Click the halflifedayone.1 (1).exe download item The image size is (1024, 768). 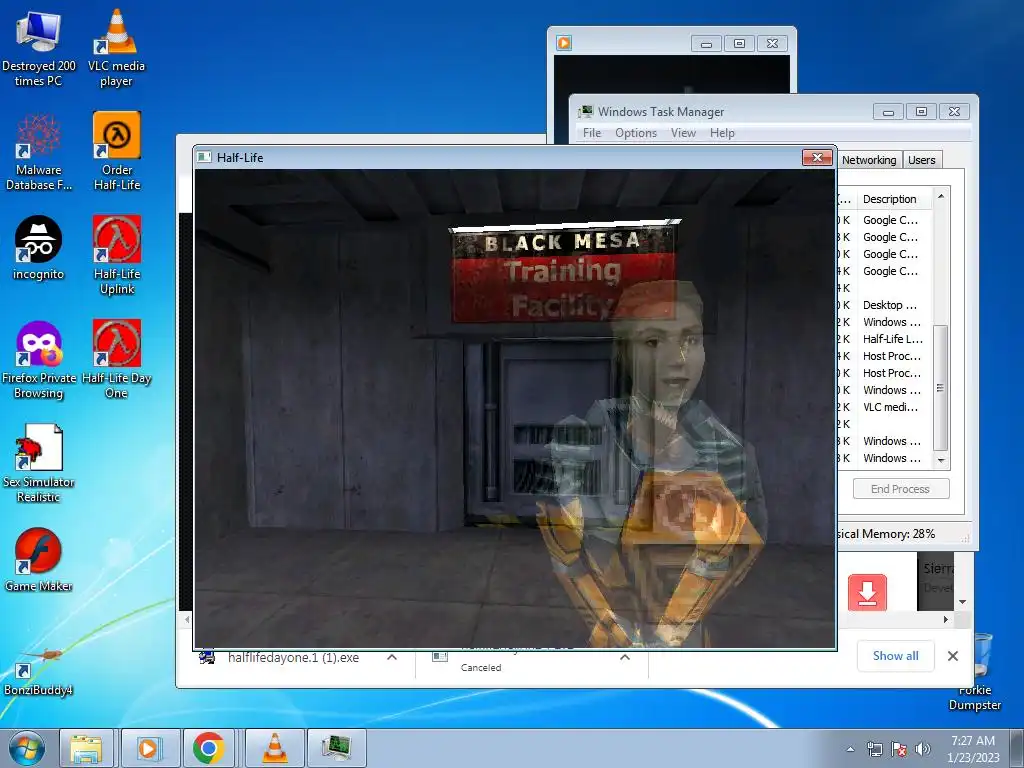[x=293, y=658]
